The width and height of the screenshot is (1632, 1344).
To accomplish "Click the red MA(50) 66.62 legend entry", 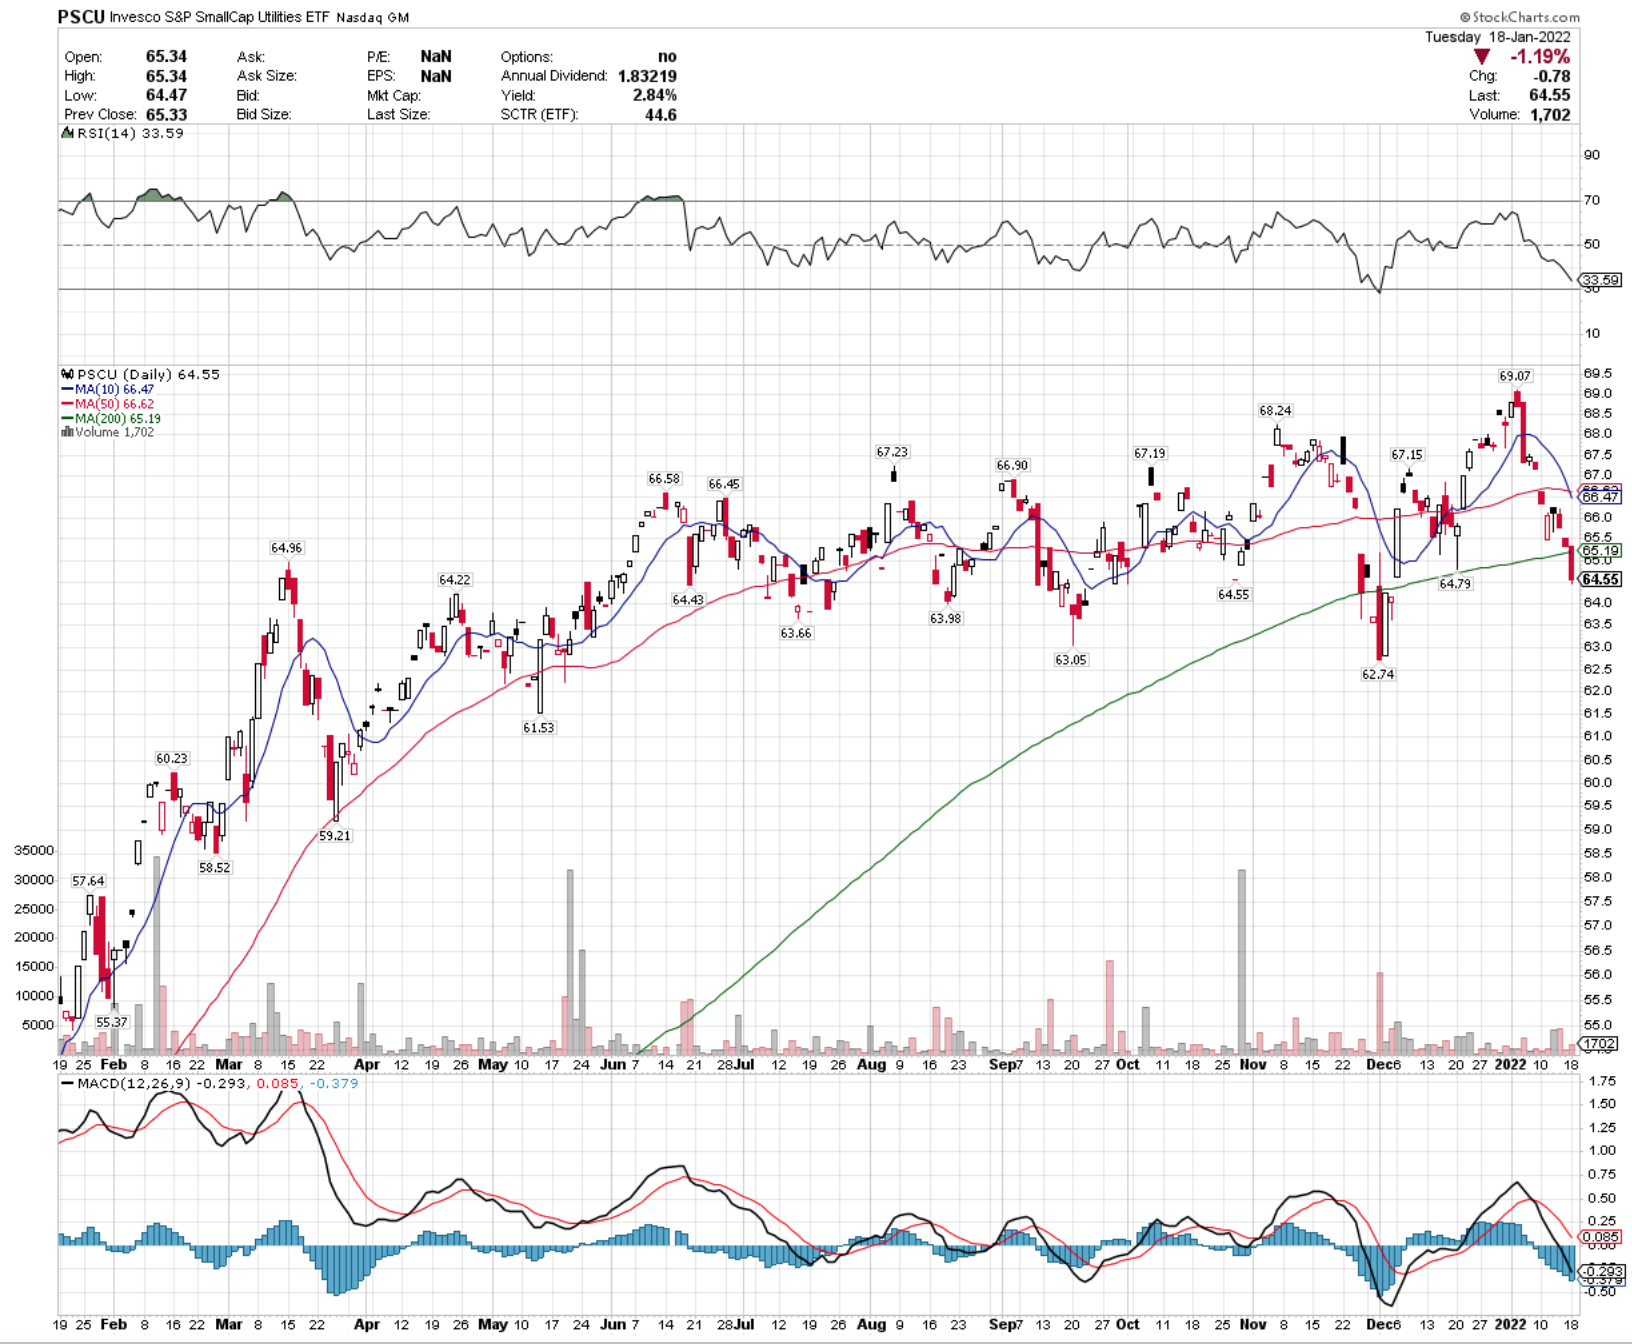I will [x=108, y=404].
